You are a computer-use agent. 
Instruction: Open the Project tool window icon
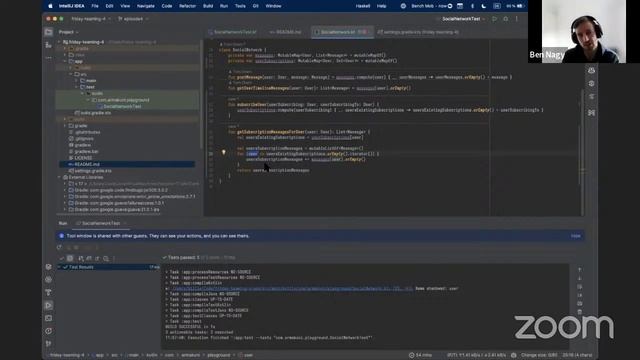click(49, 32)
